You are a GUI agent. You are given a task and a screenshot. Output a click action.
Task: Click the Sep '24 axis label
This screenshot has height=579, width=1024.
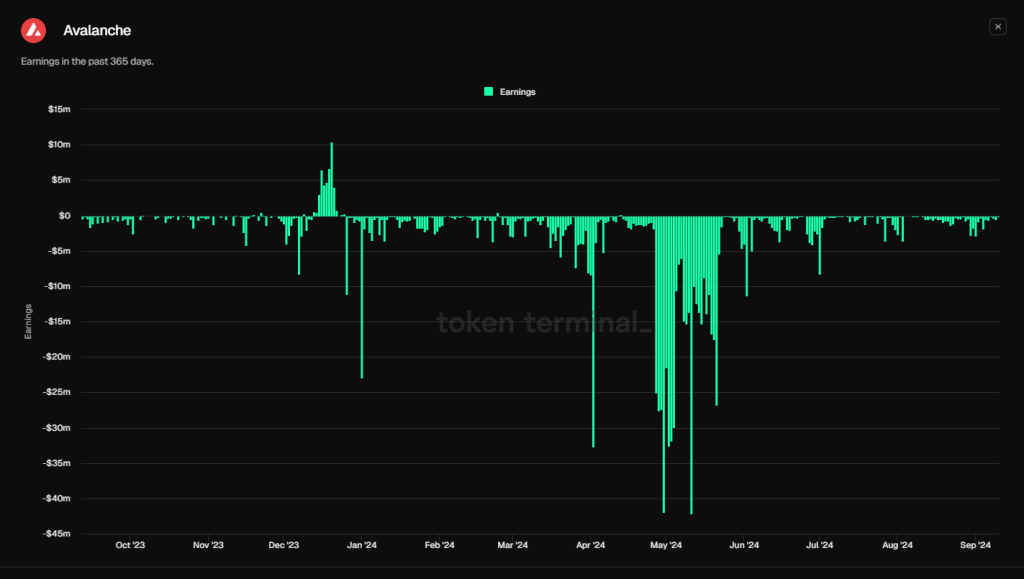click(975, 545)
